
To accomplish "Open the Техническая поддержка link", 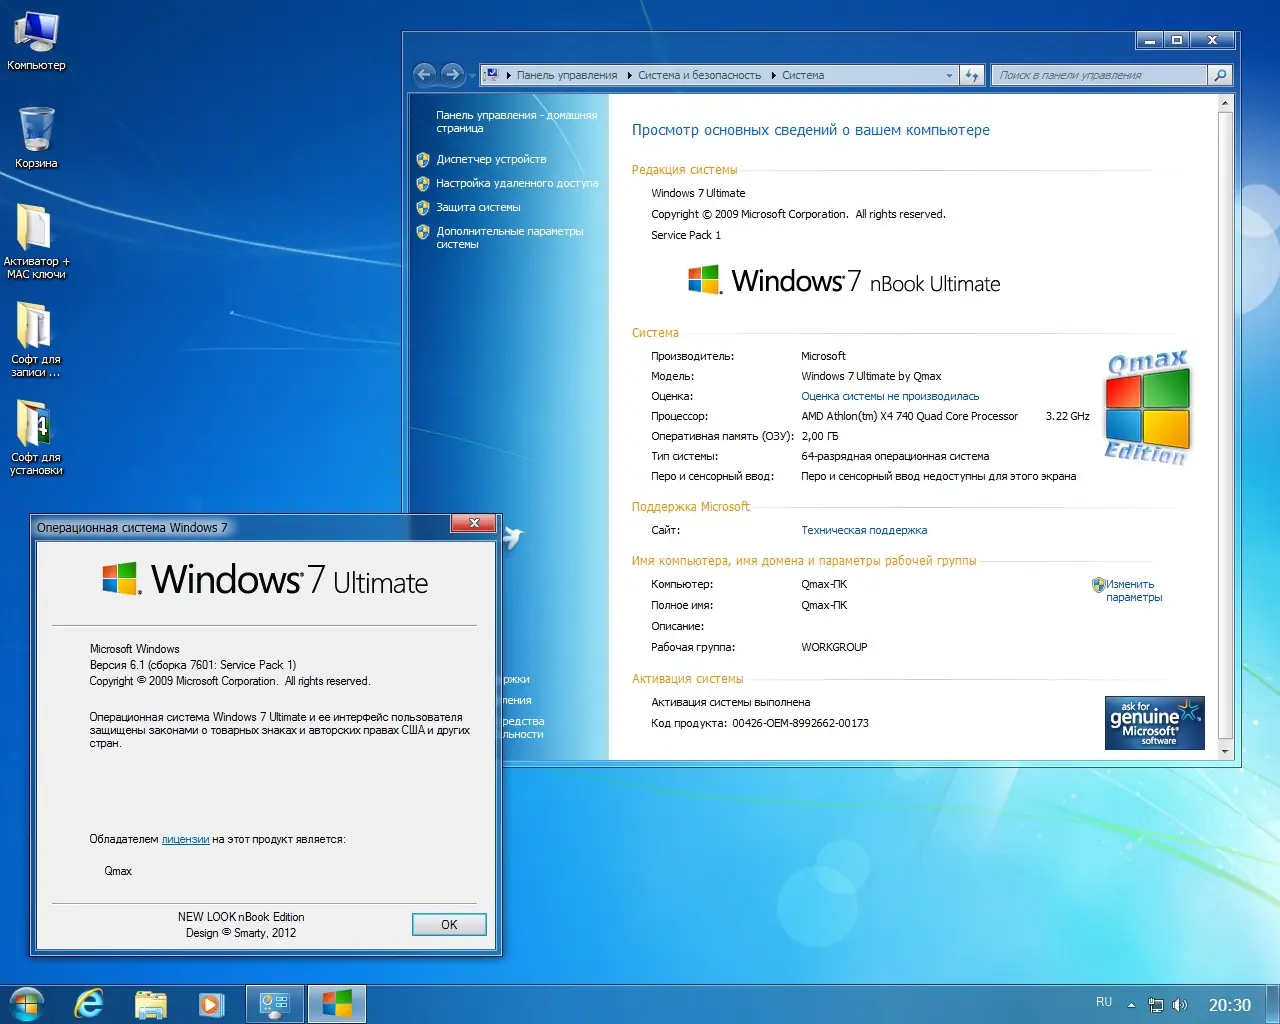I will pos(864,530).
